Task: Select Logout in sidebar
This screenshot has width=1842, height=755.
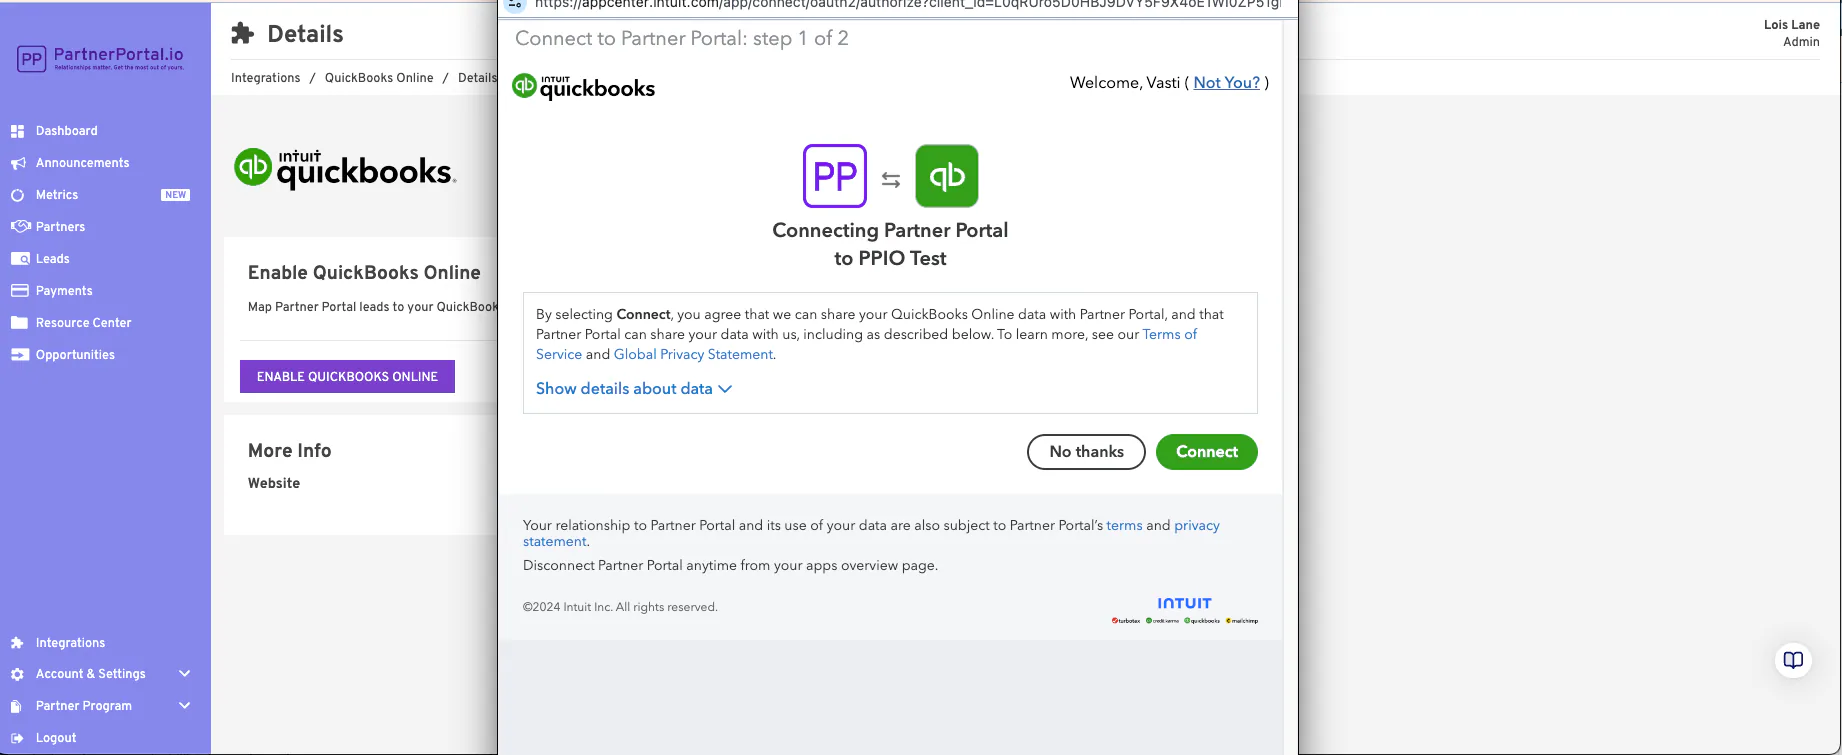Action: coord(56,738)
